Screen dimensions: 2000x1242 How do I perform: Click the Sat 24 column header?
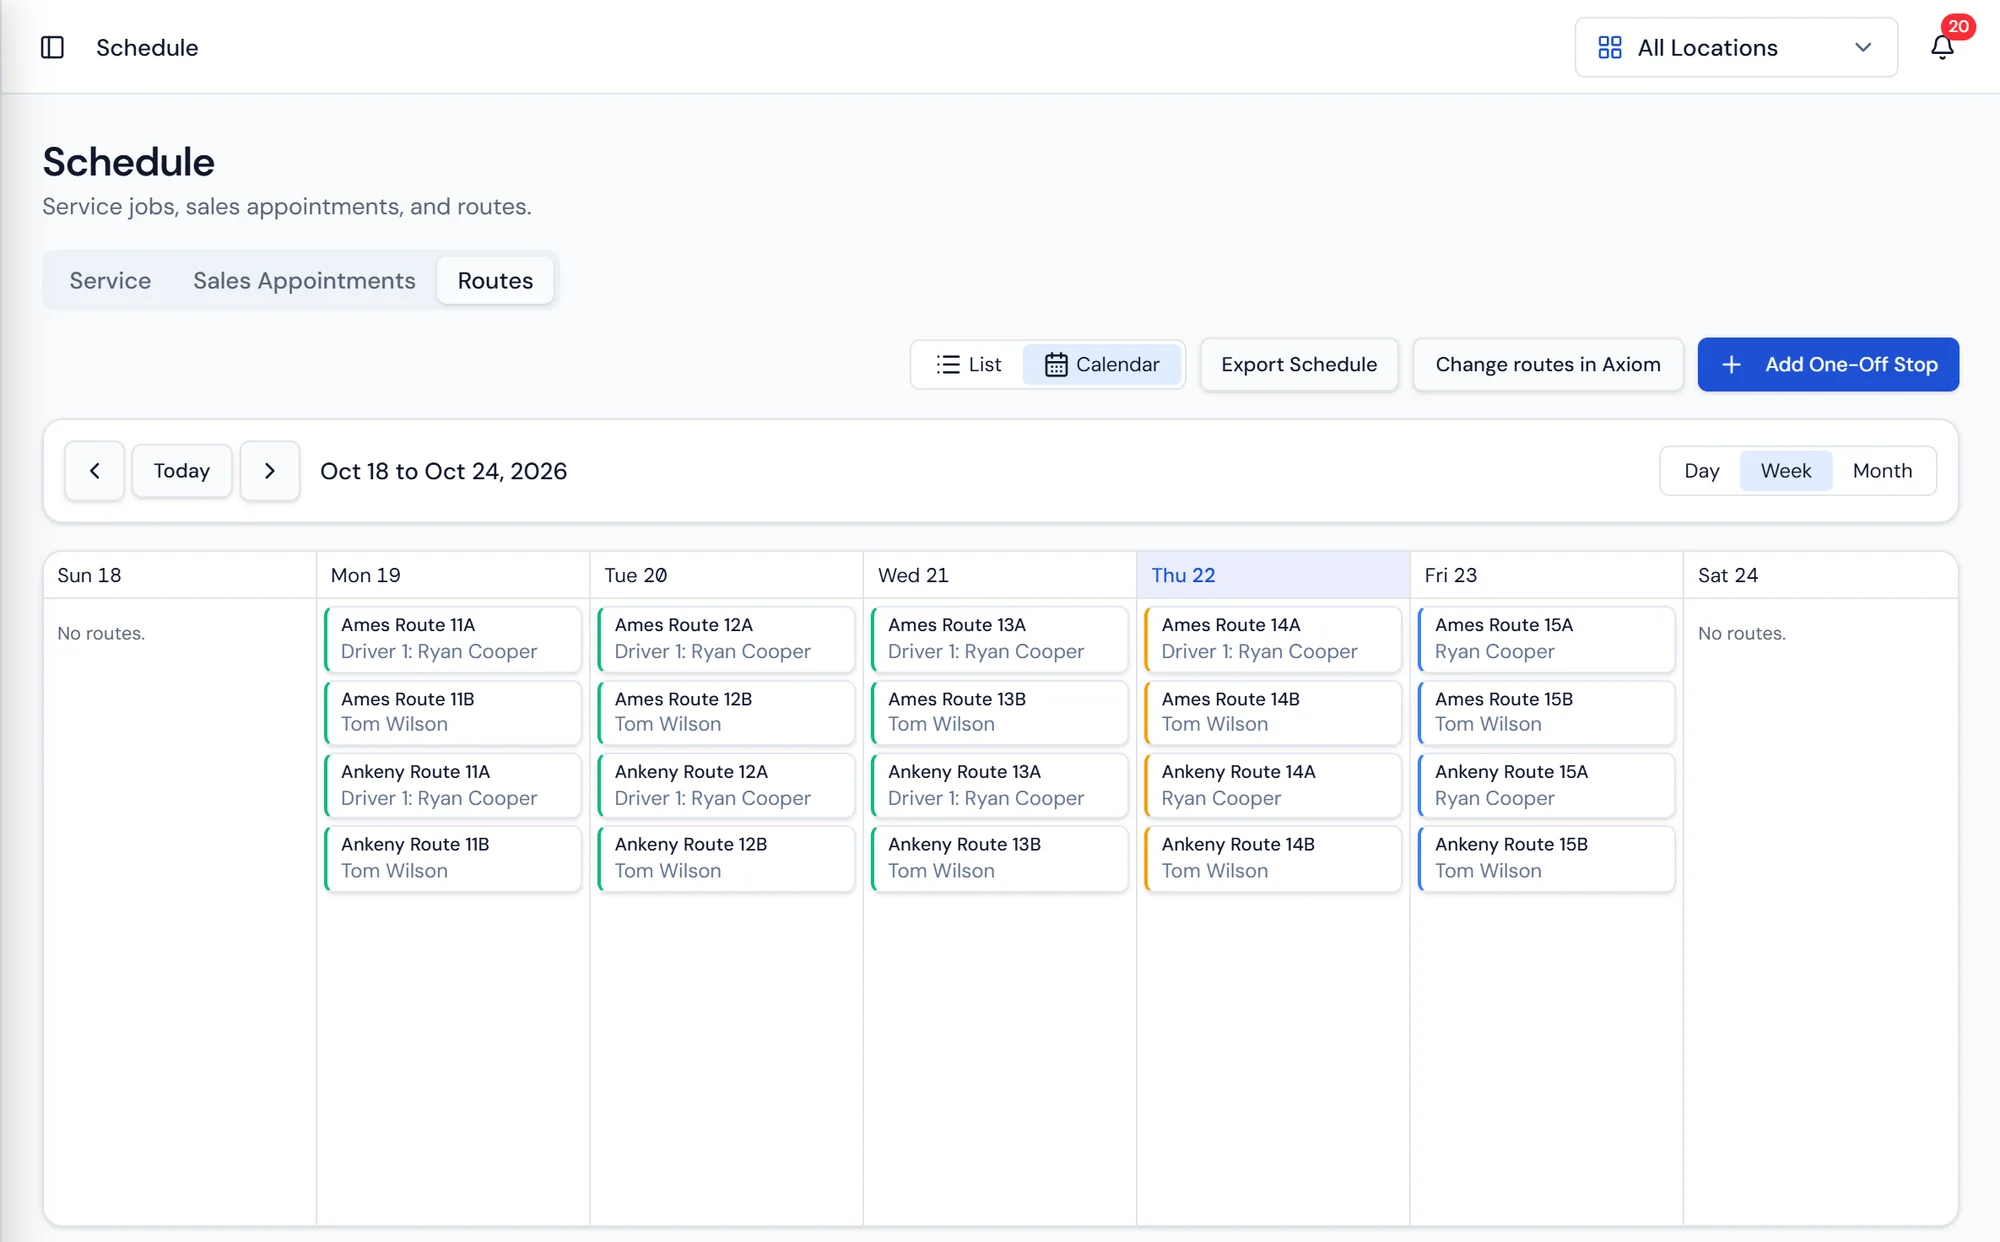[1820, 575]
